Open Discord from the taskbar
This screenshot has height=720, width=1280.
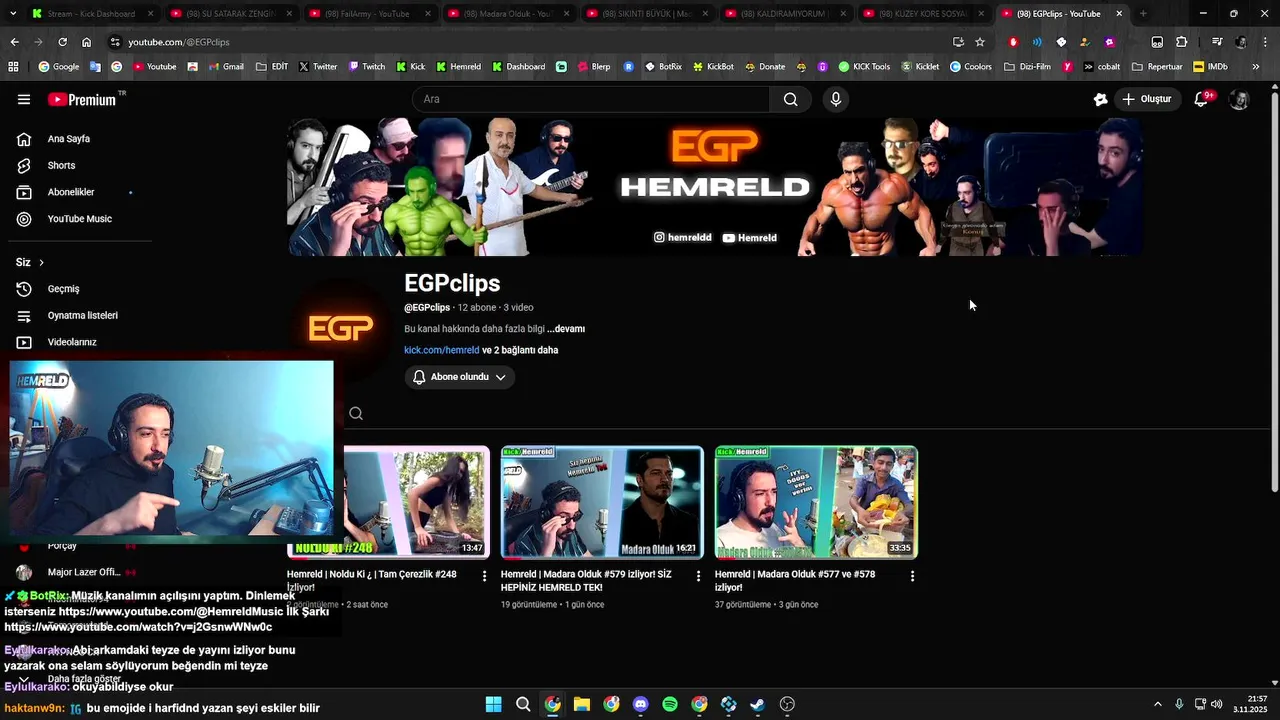click(x=641, y=704)
